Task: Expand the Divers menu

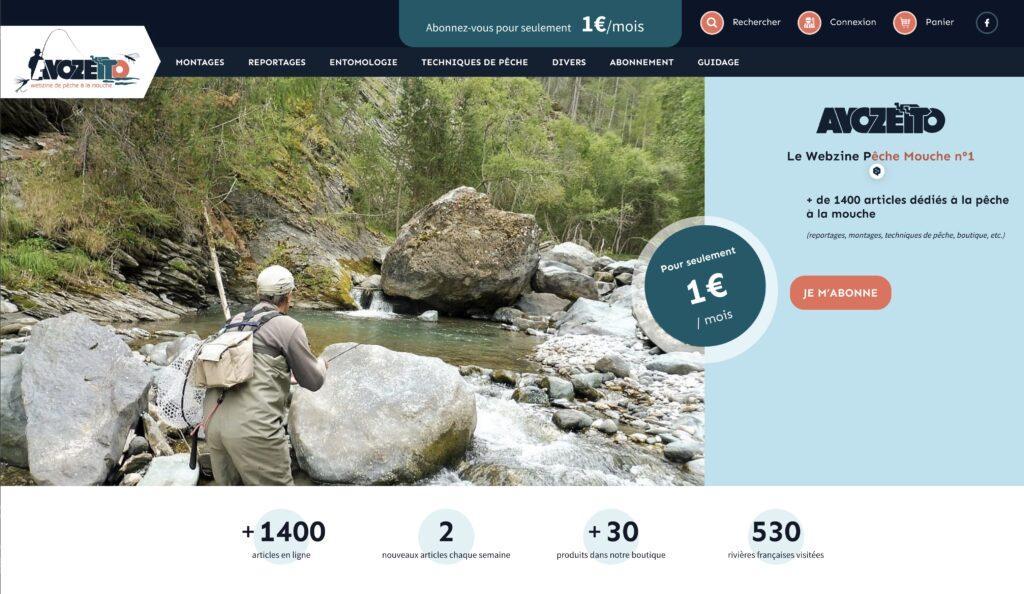Action: 569,62
